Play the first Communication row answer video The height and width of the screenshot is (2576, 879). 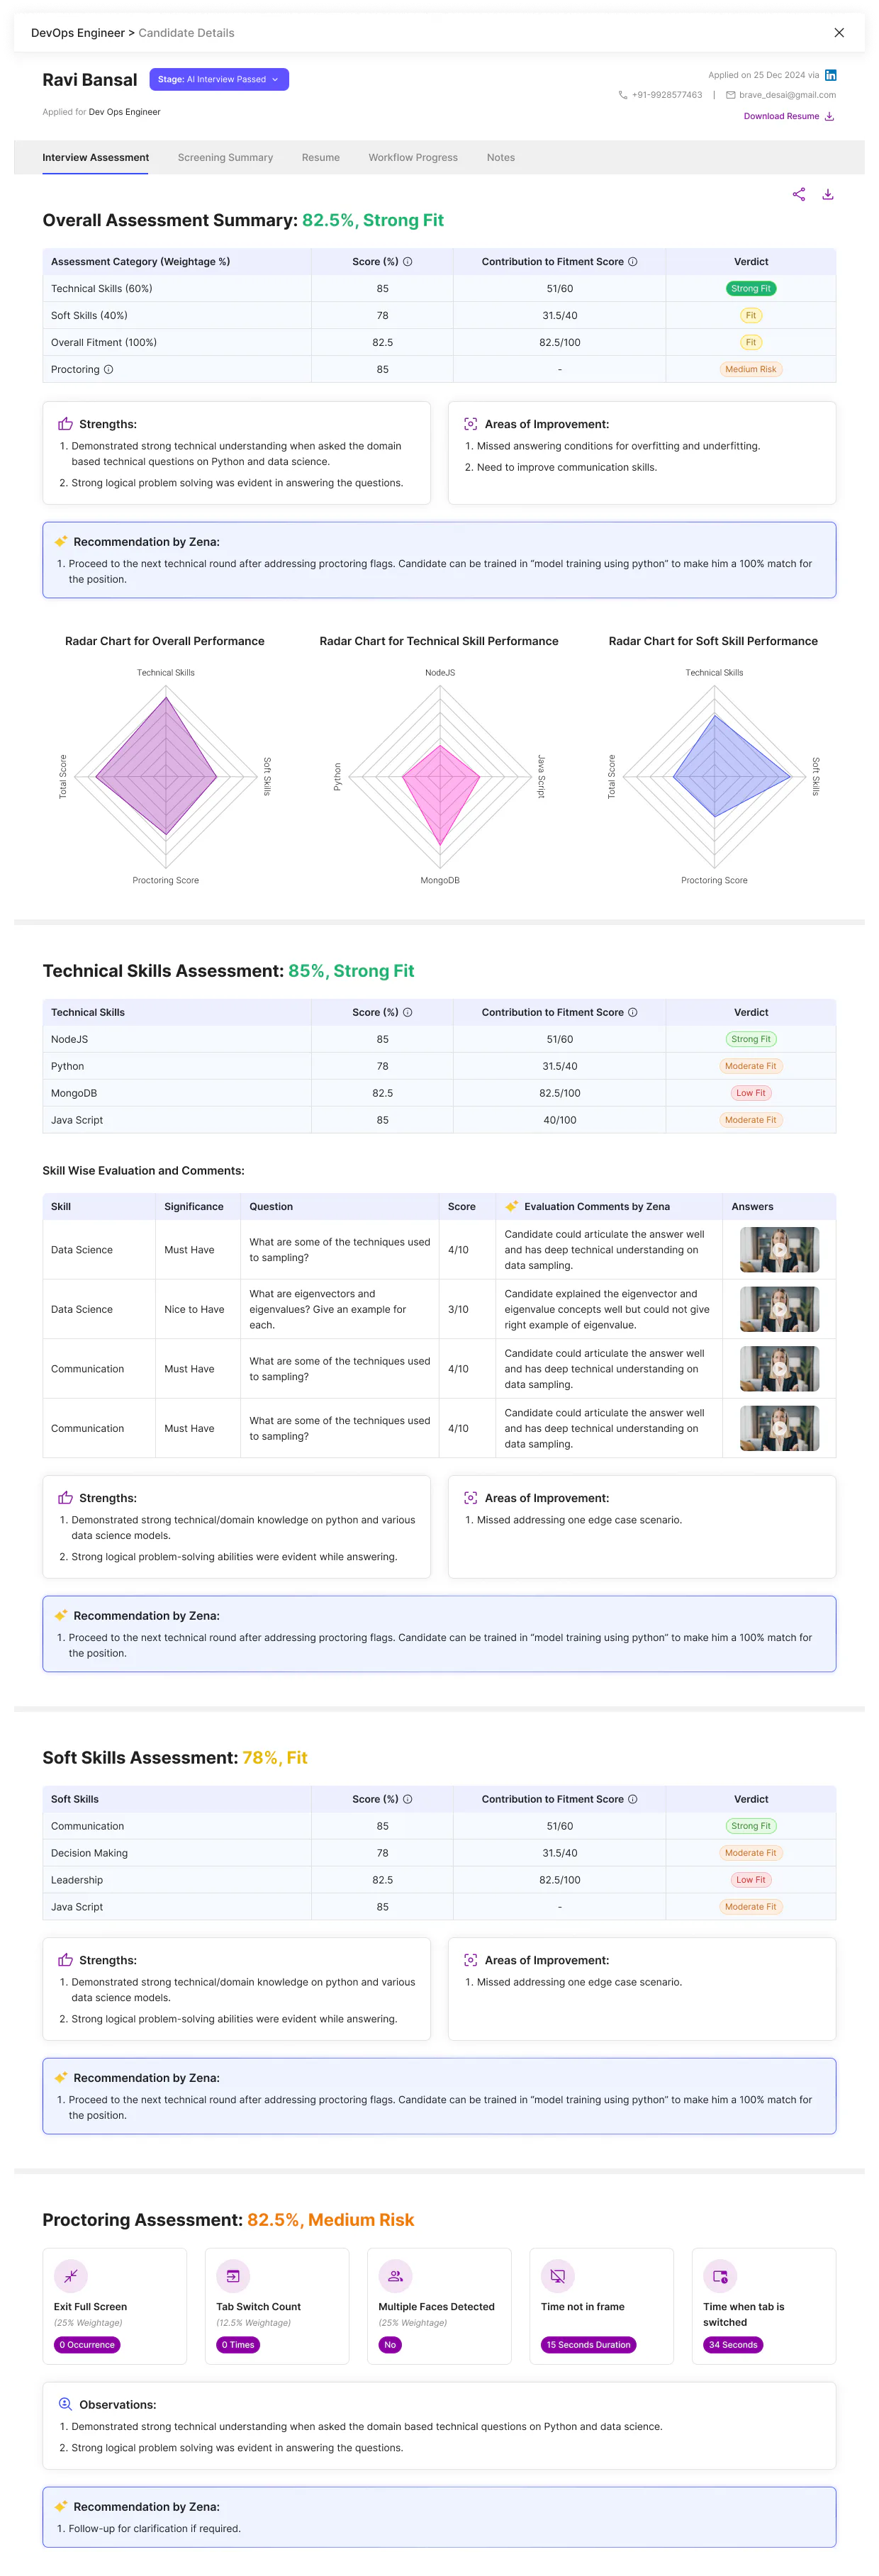[x=779, y=1369]
